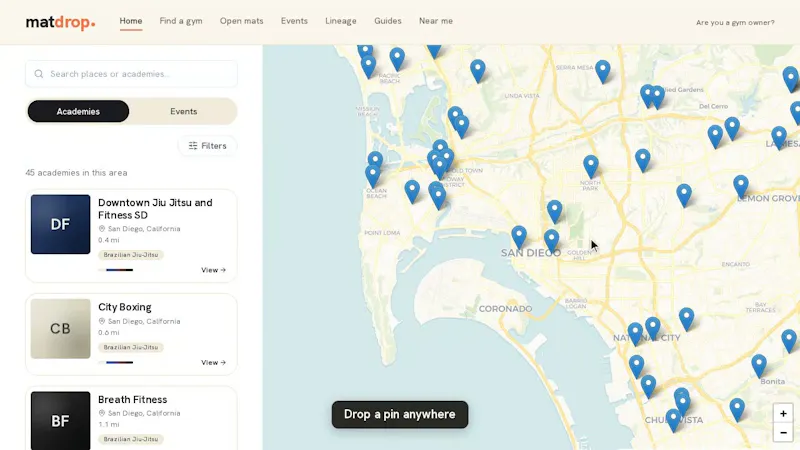
Task: Focus the search places or academies field
Action: click(x=131, y=74)
